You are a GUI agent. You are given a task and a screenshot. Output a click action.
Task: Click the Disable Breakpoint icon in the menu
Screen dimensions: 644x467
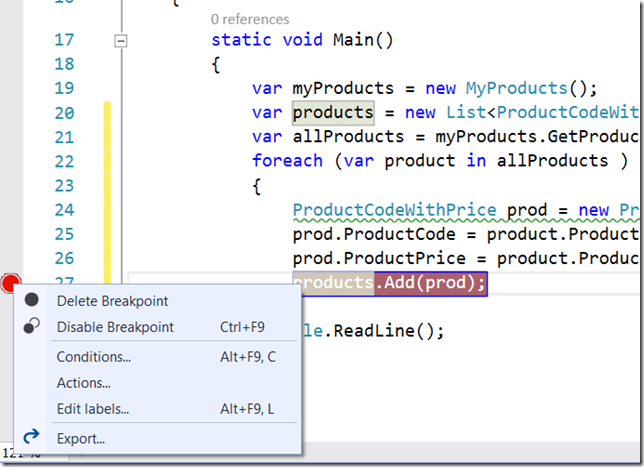32,327
